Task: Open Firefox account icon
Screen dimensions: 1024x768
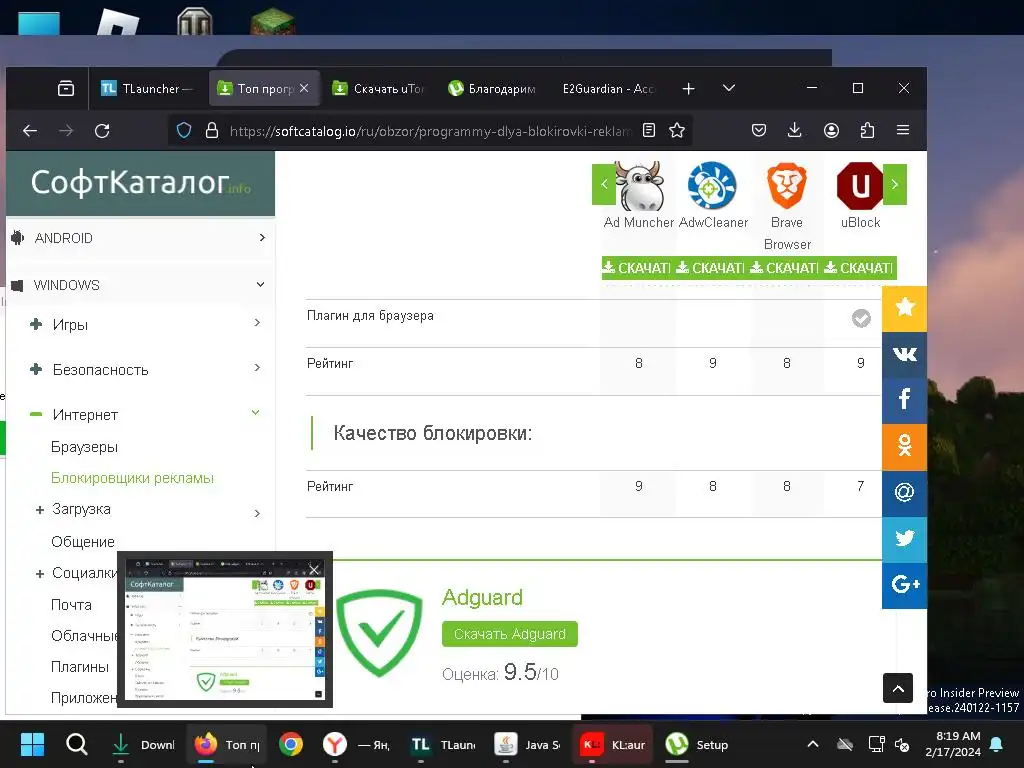Action: coord(831,130)
